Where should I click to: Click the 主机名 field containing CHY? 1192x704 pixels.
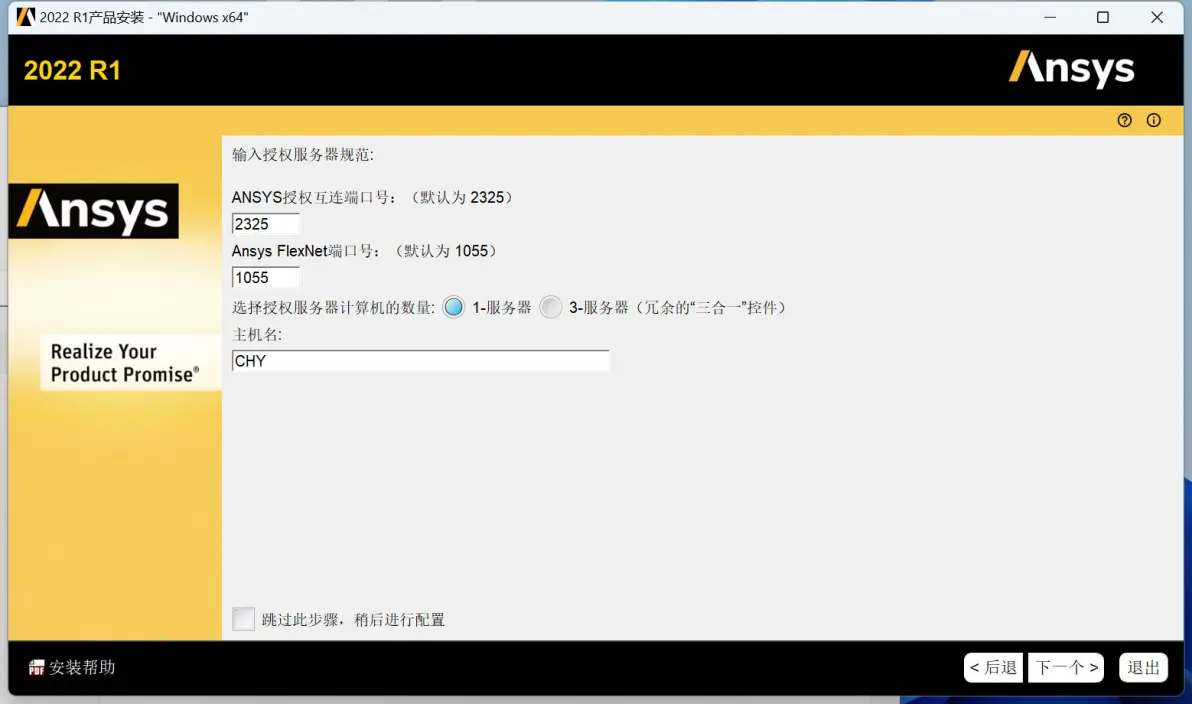420,360
